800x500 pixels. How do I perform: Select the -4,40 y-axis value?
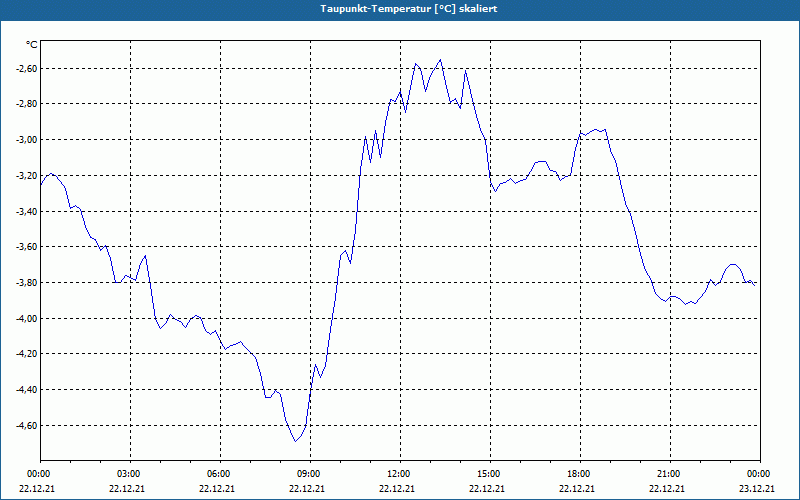pyautogui.click(x=25, y=390)
